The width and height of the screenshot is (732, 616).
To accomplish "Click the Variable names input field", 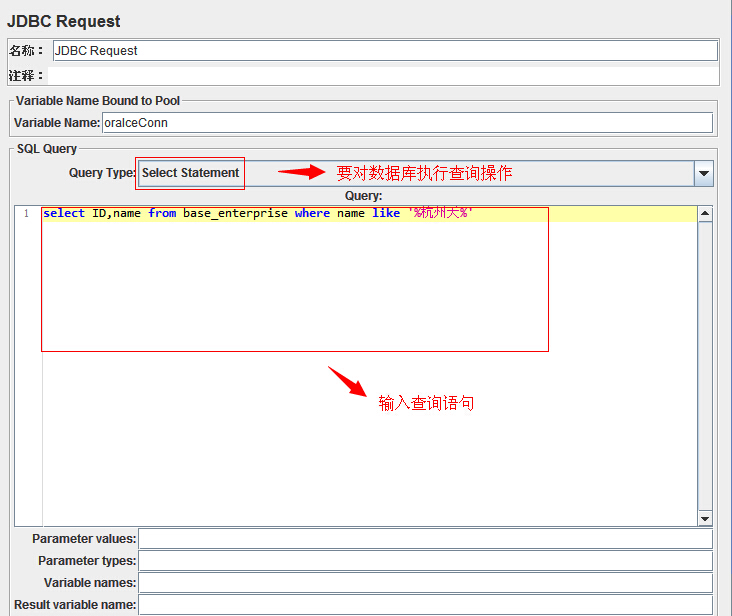I will click(425, 583).
